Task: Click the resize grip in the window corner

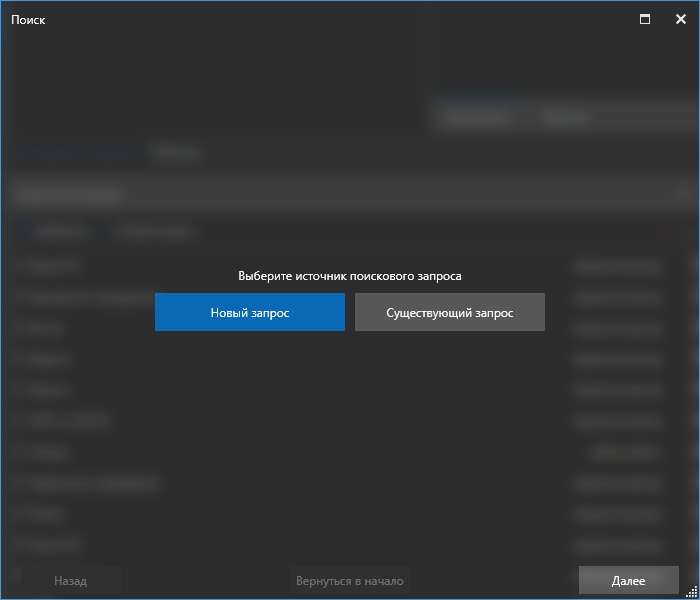Action: pyautogui.click(x=692, y=591)
